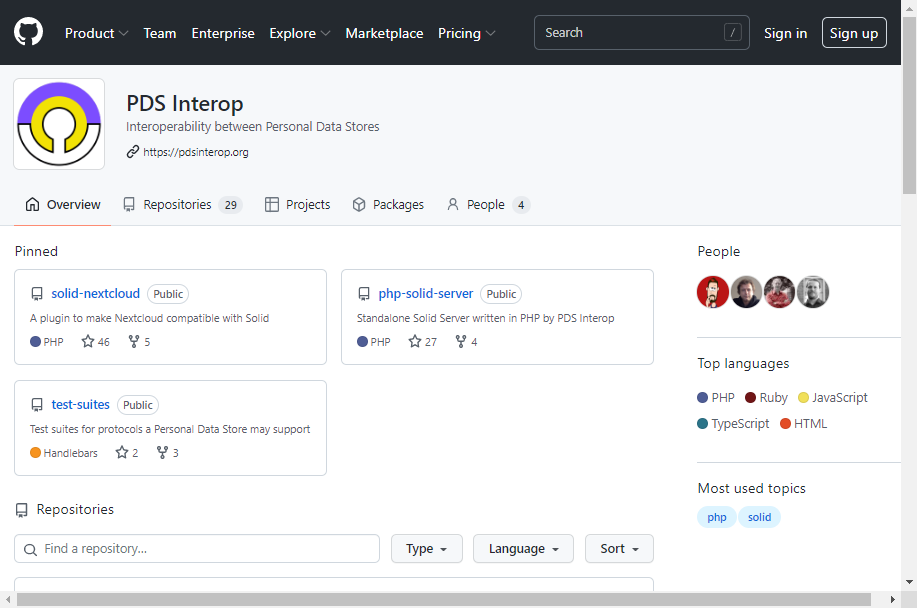Open Marketplace in the top navigation
917x608 pixels.
tap(384, 33)
